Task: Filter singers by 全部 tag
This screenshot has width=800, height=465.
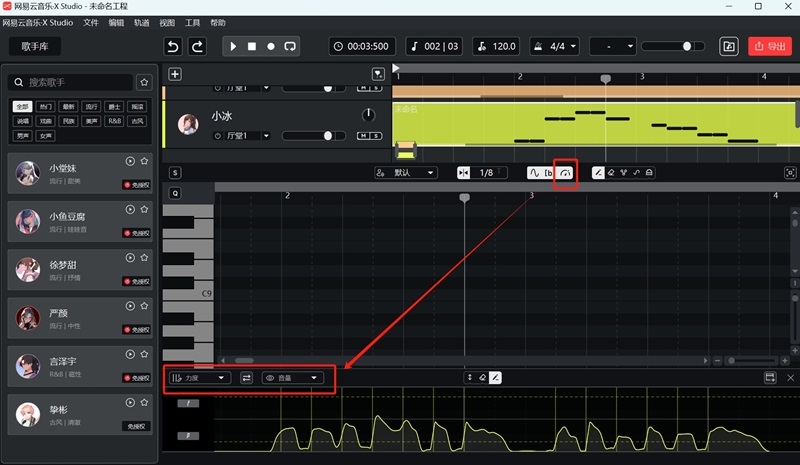Action: point(22,107)
